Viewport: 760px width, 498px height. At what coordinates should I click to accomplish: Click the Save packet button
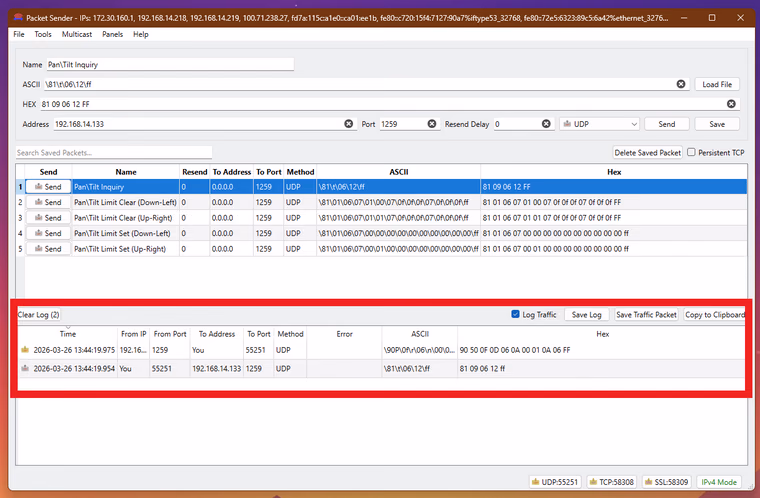click(717, 124)
